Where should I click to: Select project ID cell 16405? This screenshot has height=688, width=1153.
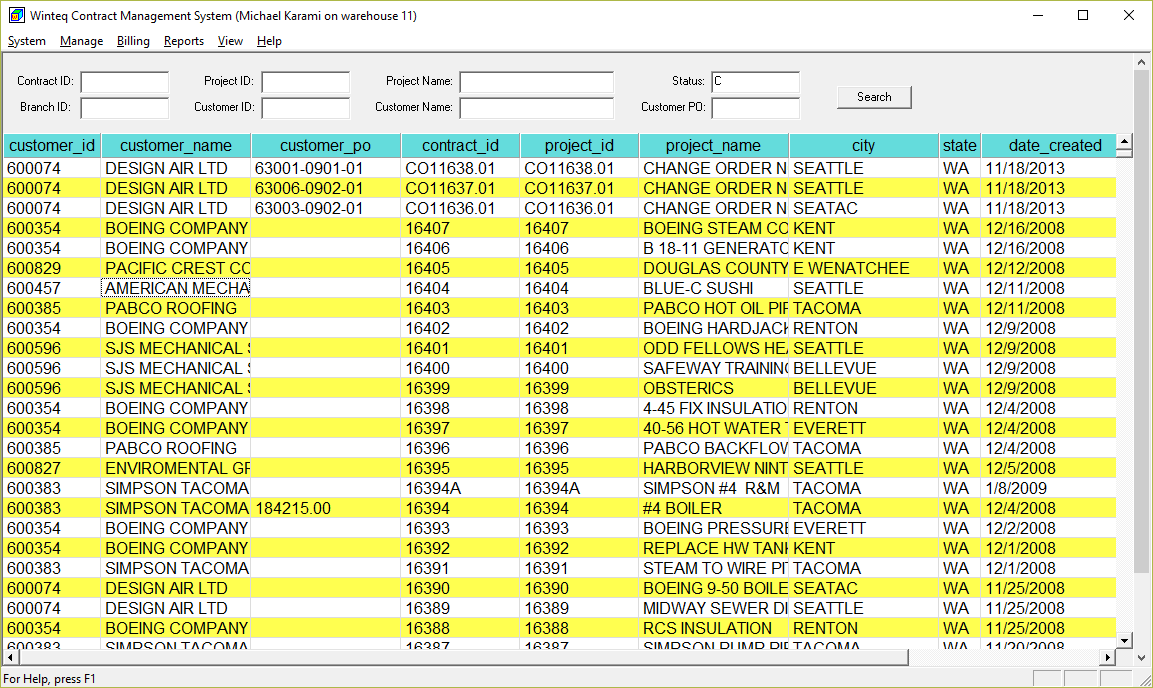click(579, 268)
